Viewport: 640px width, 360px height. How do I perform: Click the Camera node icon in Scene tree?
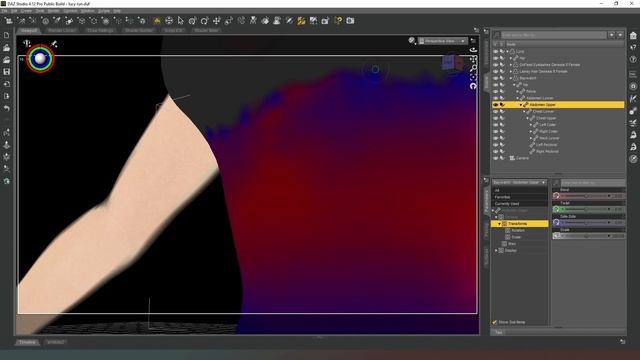point(512,158)
